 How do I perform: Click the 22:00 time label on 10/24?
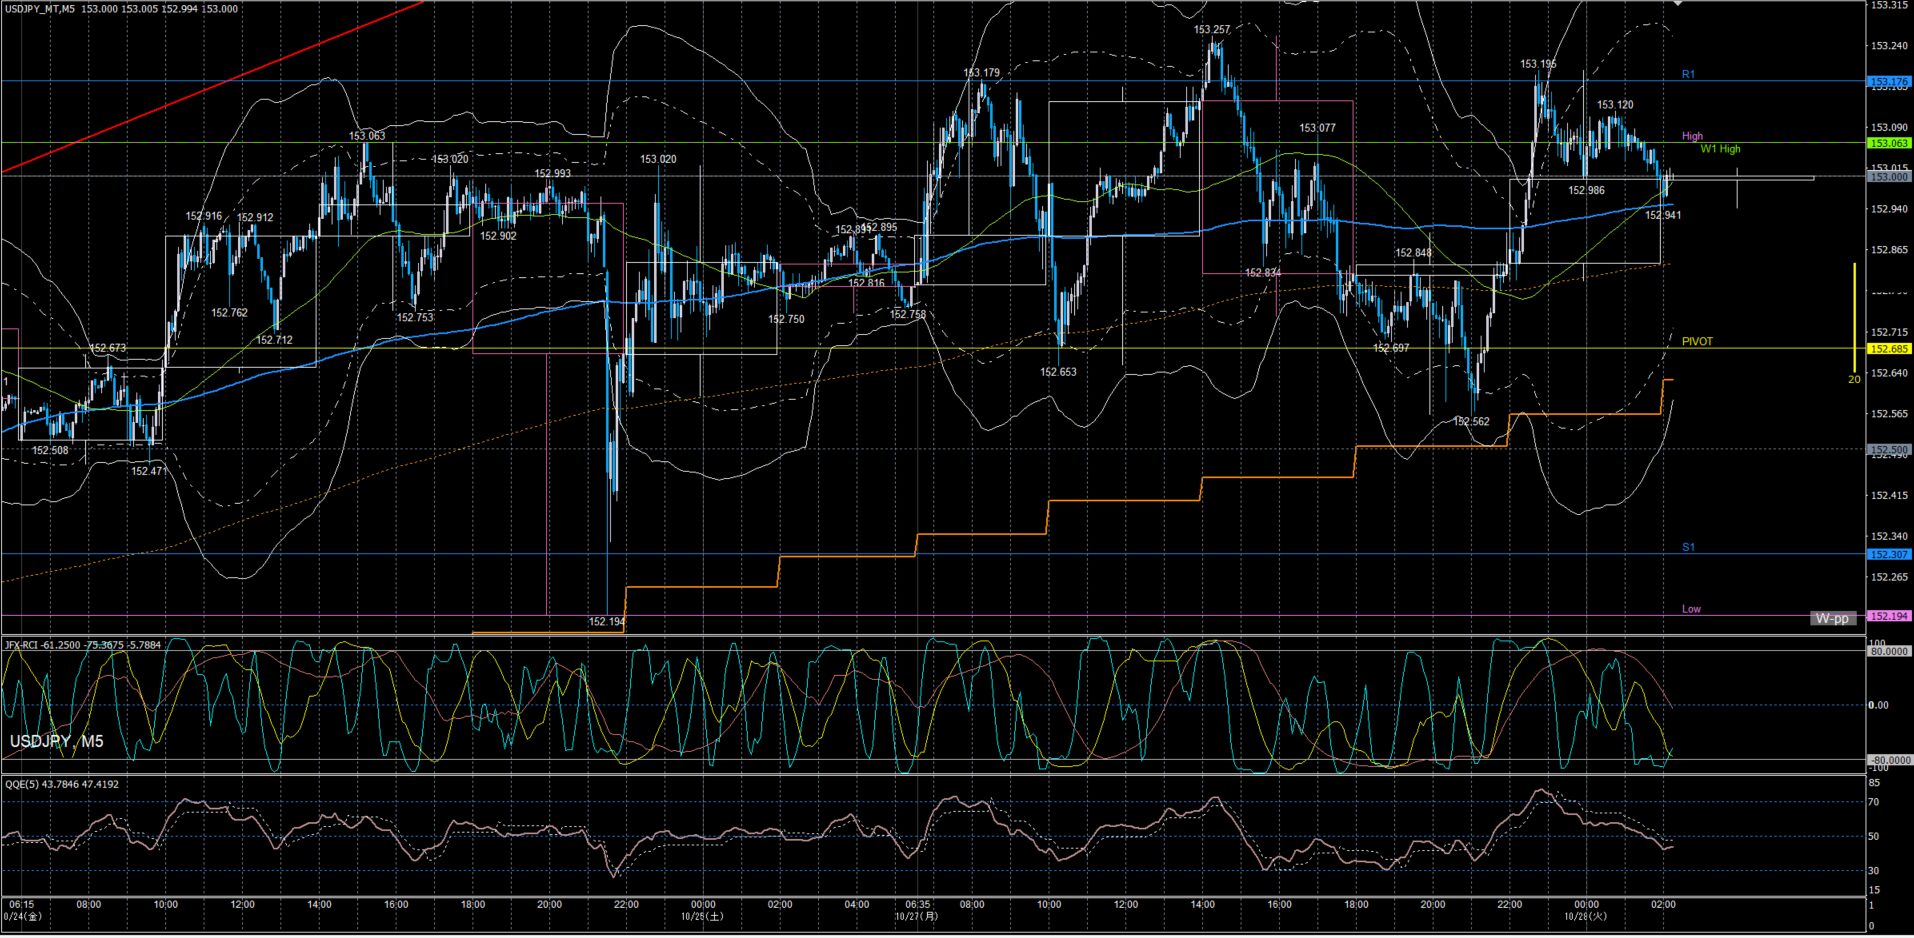(x=626, y=904)
